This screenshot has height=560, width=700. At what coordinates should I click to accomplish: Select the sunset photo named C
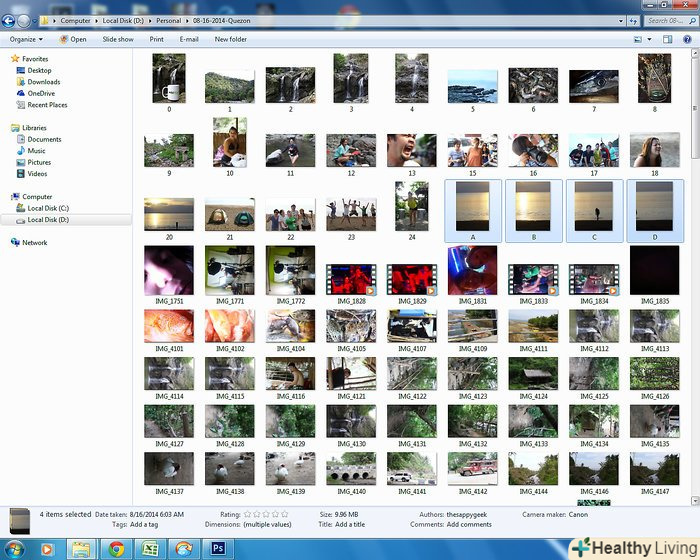(x=594, y=211)
